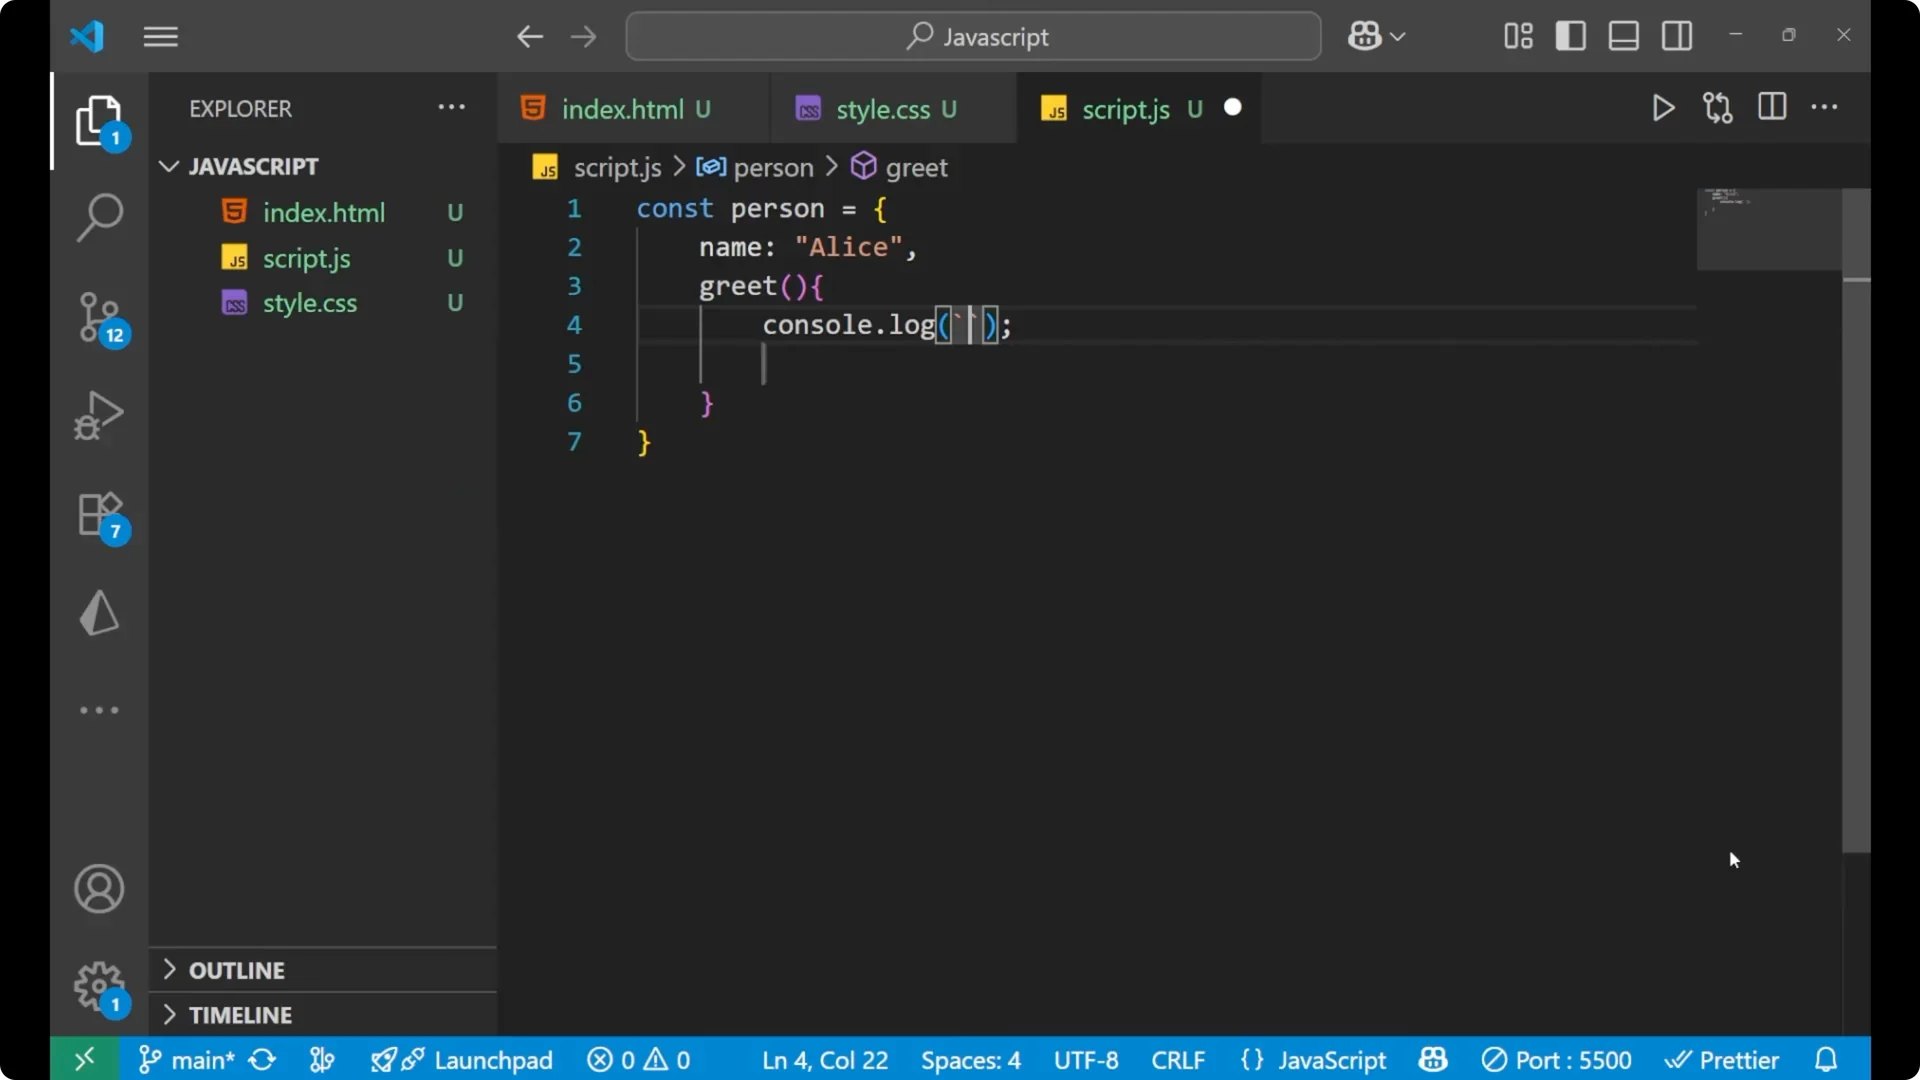Open Run and Debug view

99,415
